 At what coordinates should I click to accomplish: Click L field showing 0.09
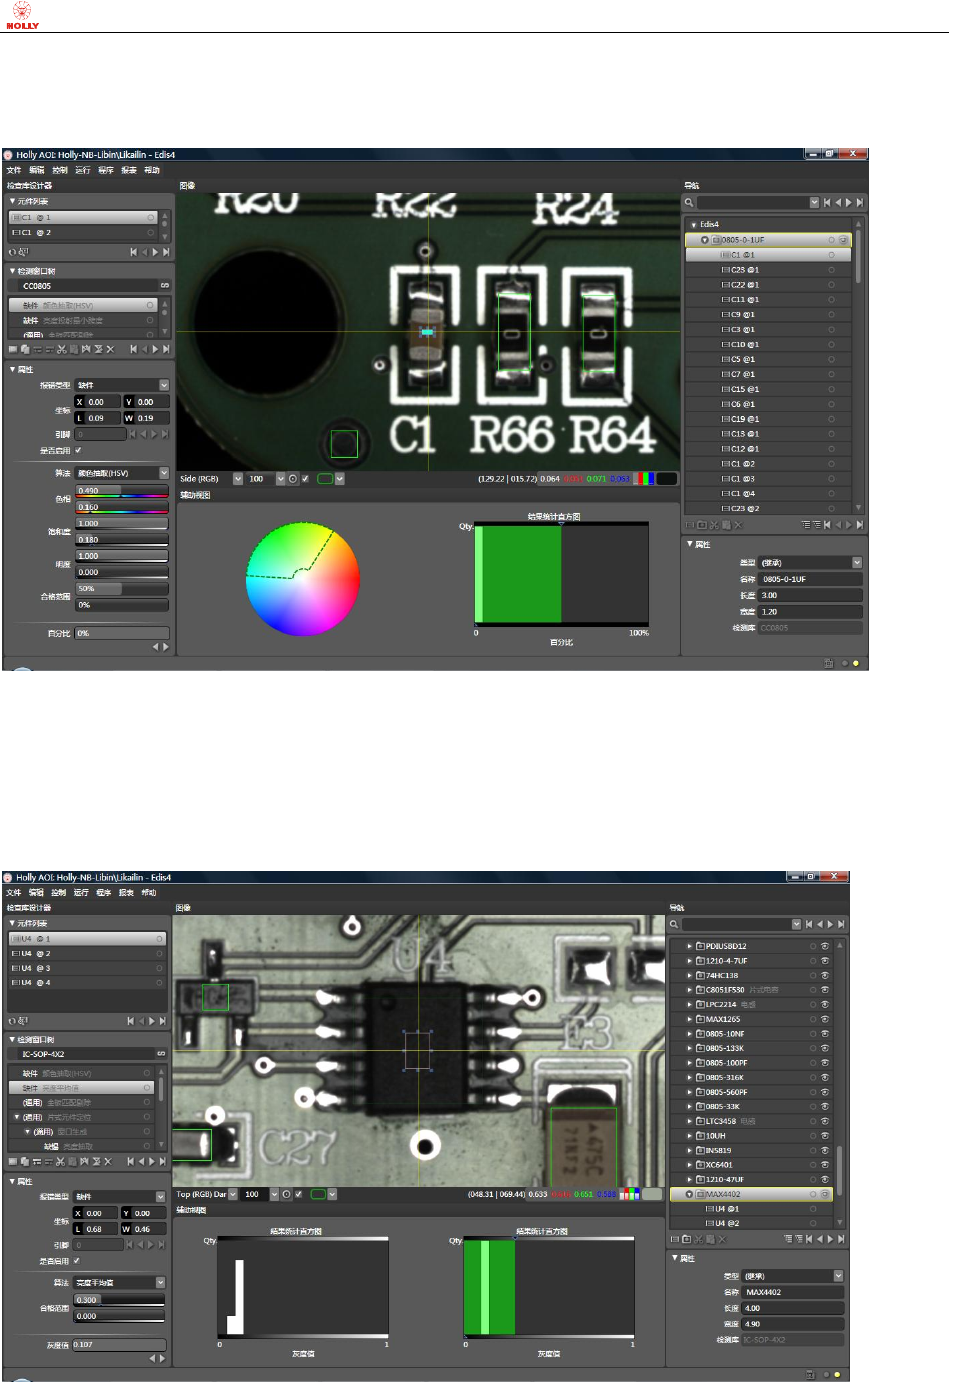coord(98,418)
